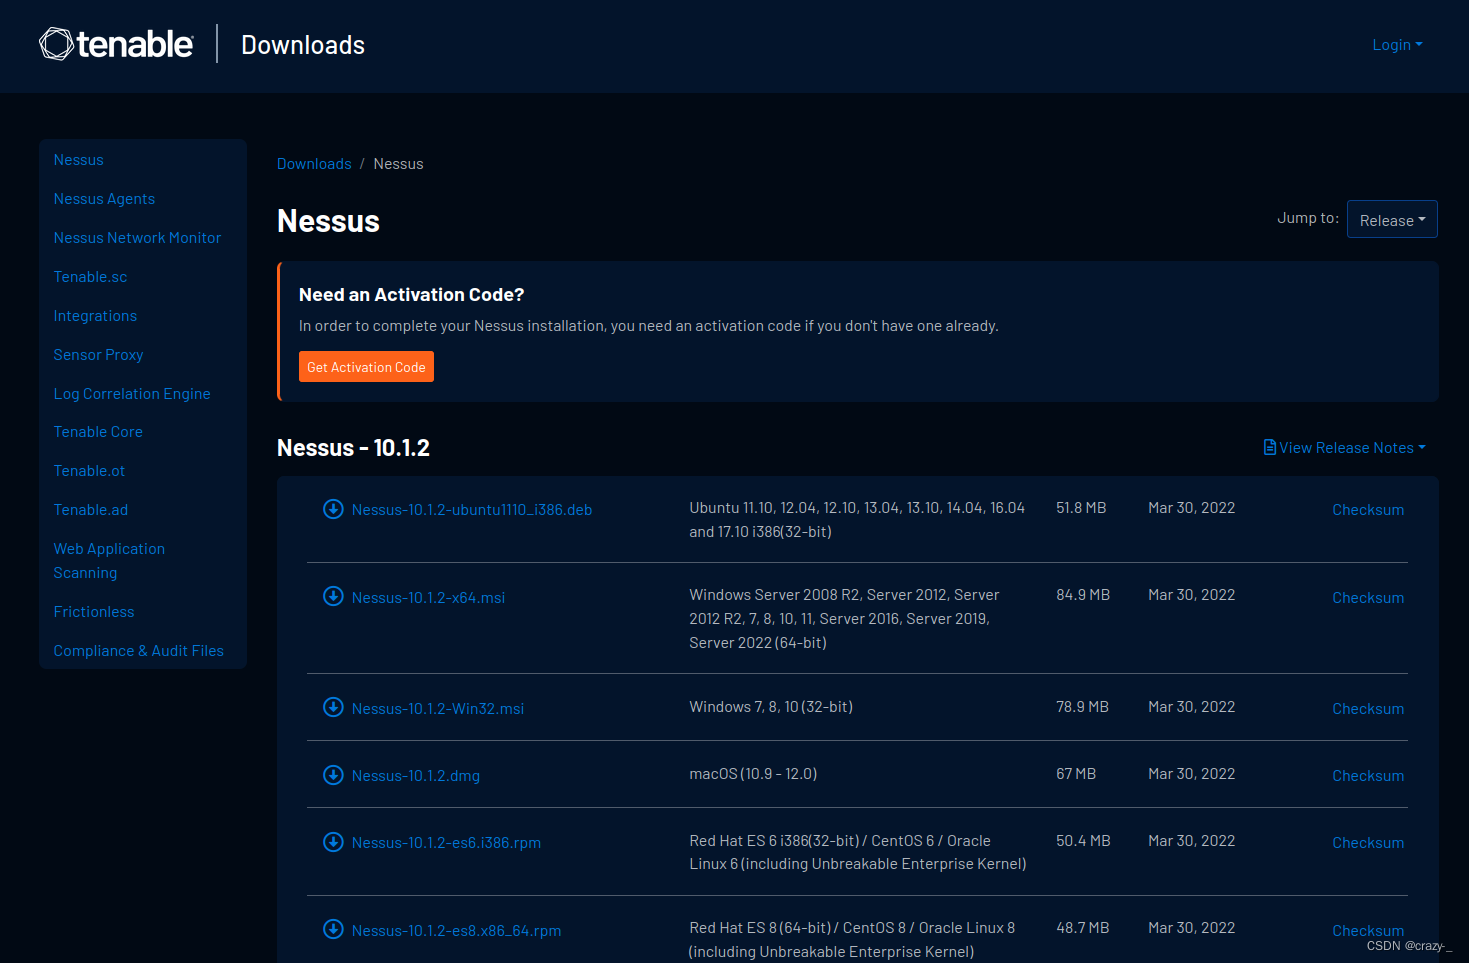Image resolution: width=1469 pixels, height=963 pixels.
Task: Click the '51.8 MB' file size text
Action: [1081, 508]
